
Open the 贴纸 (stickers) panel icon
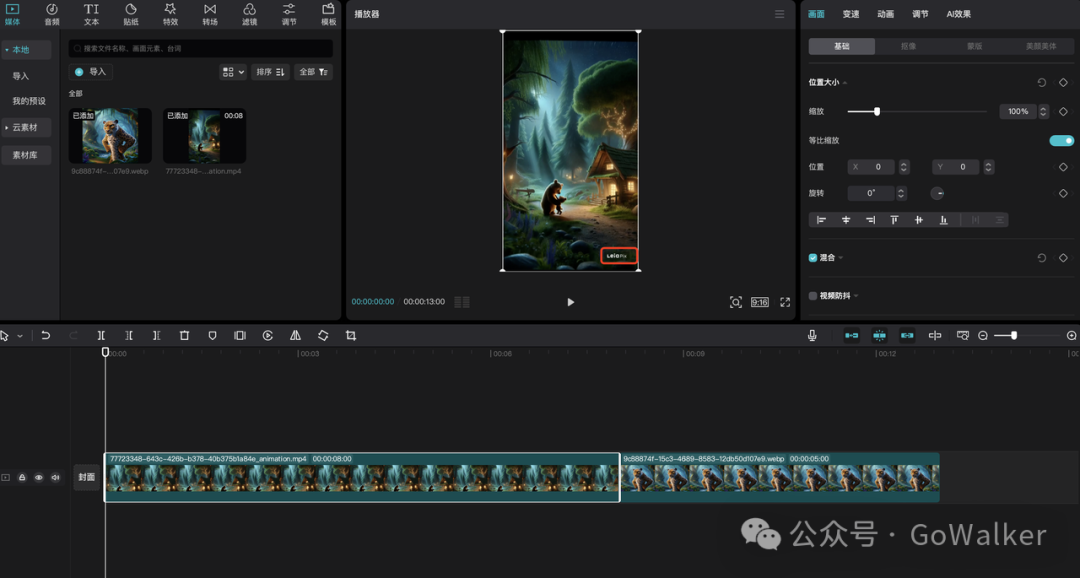coord(131,13)
